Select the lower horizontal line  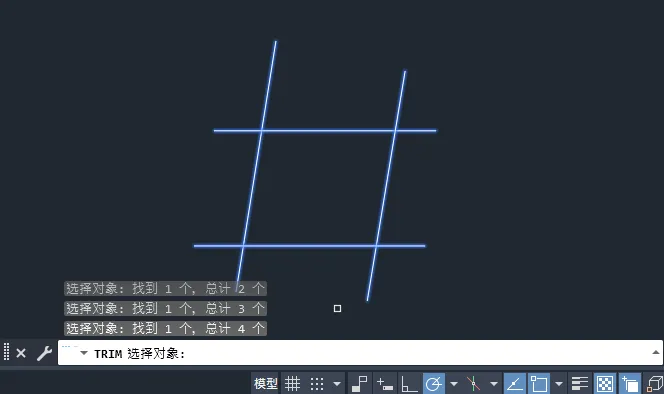click(310, 246)
